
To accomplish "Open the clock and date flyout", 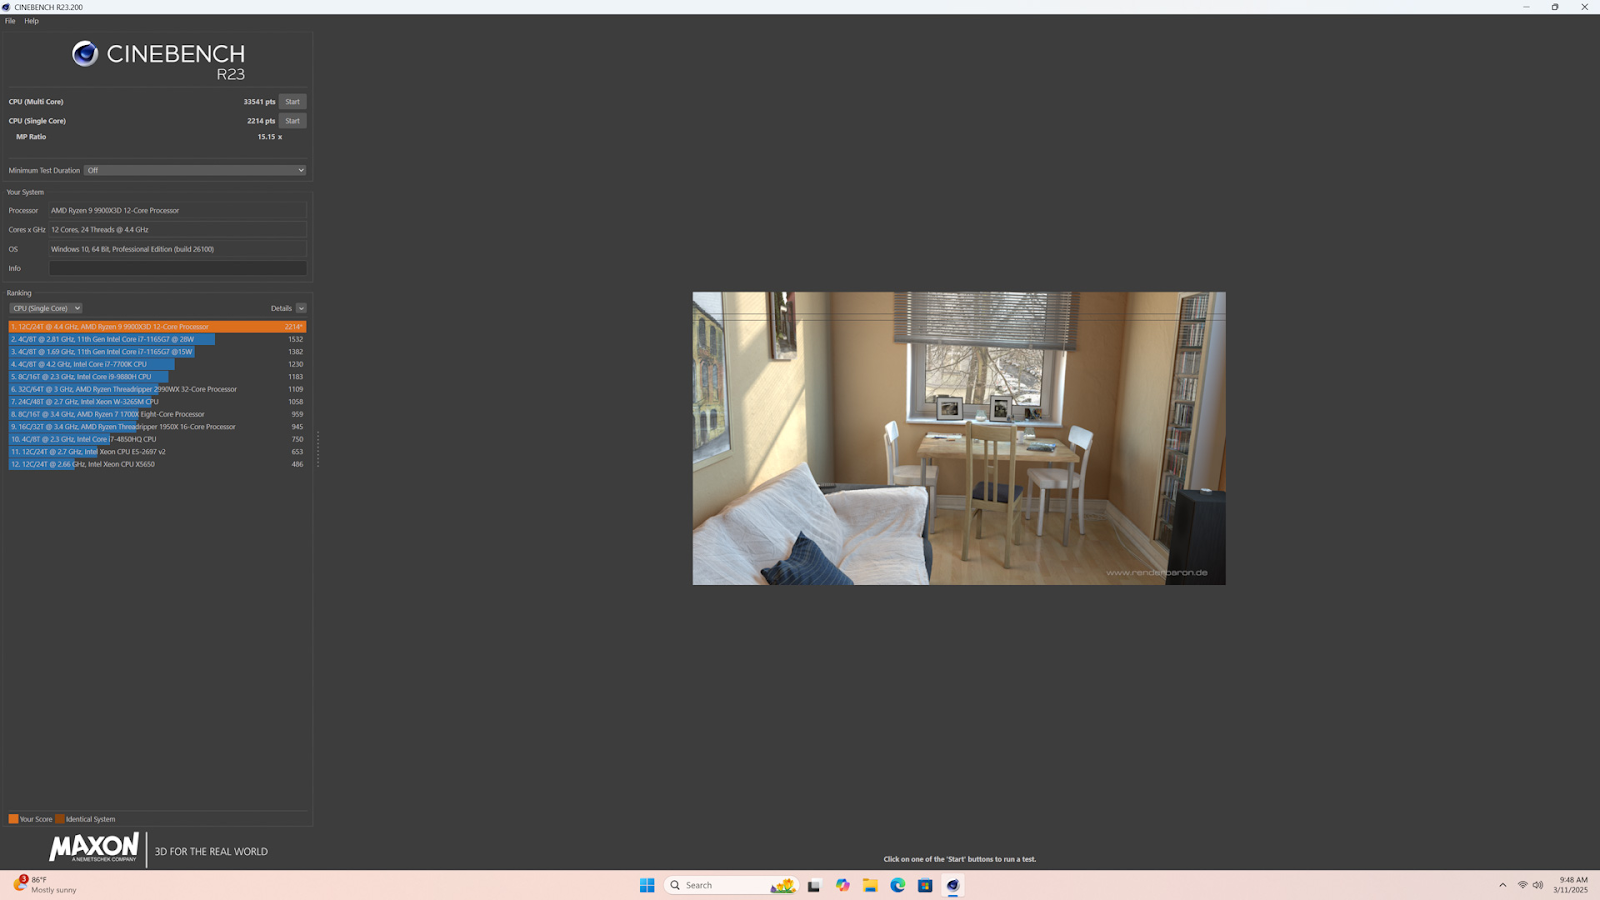I will (1571, 885).
